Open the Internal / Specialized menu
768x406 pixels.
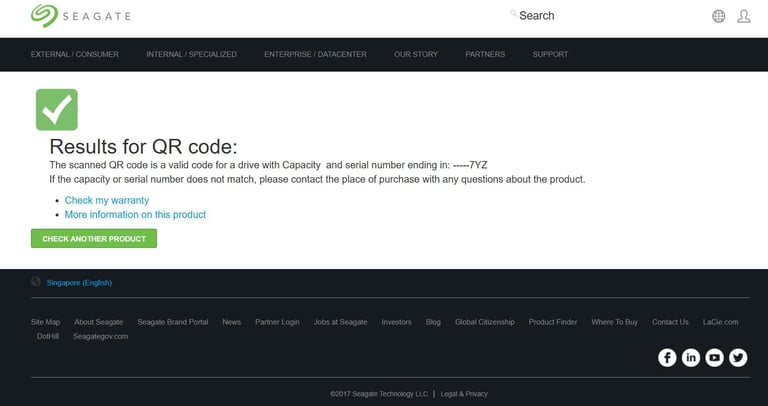[x=191, y=54]
